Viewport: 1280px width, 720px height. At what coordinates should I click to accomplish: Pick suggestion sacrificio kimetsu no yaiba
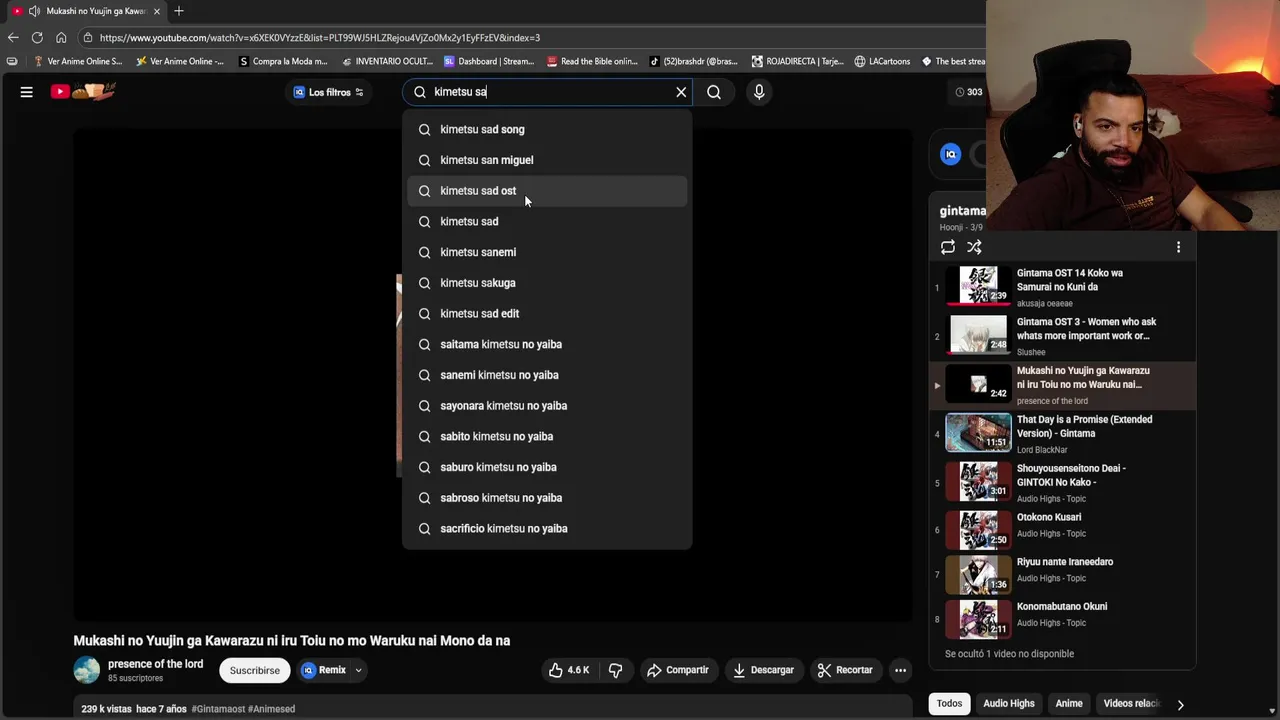[547, 528]
